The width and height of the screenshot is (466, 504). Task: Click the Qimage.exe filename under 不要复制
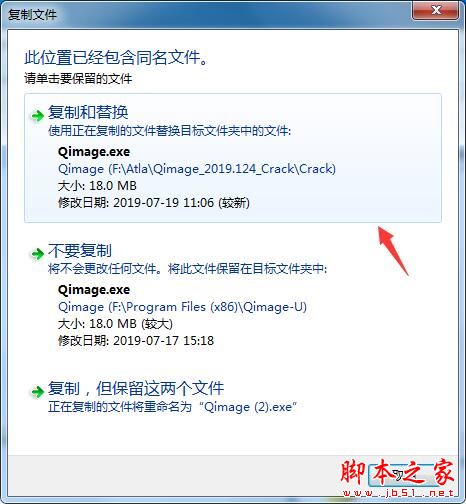coord(94,290)
